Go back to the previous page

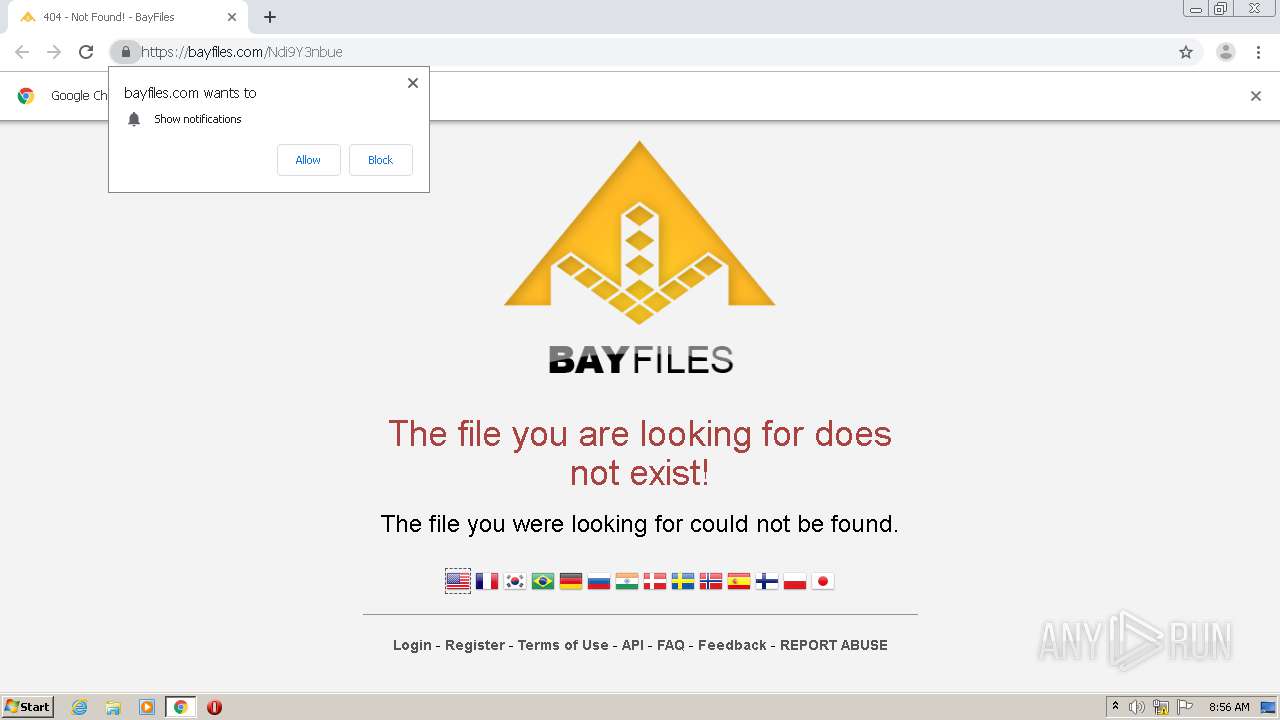tap(22, 52)
